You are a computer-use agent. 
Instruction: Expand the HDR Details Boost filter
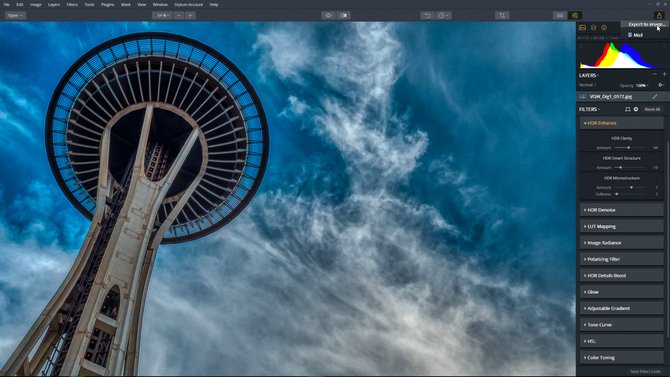(x=622, y=276)
